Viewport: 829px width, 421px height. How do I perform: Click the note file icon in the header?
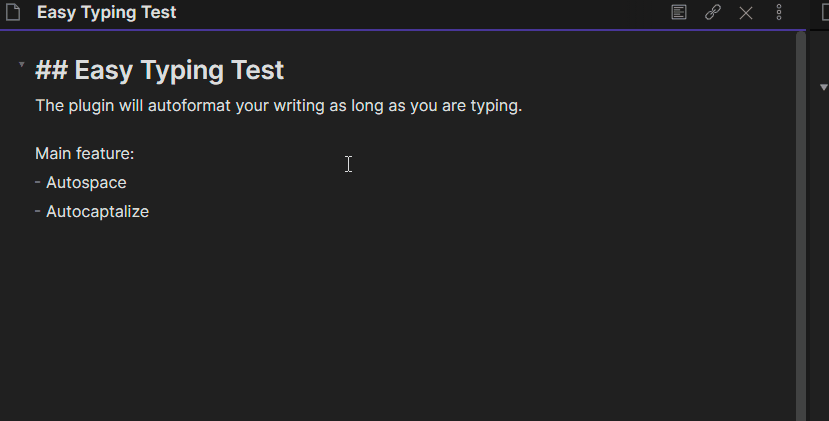(13, 12)
